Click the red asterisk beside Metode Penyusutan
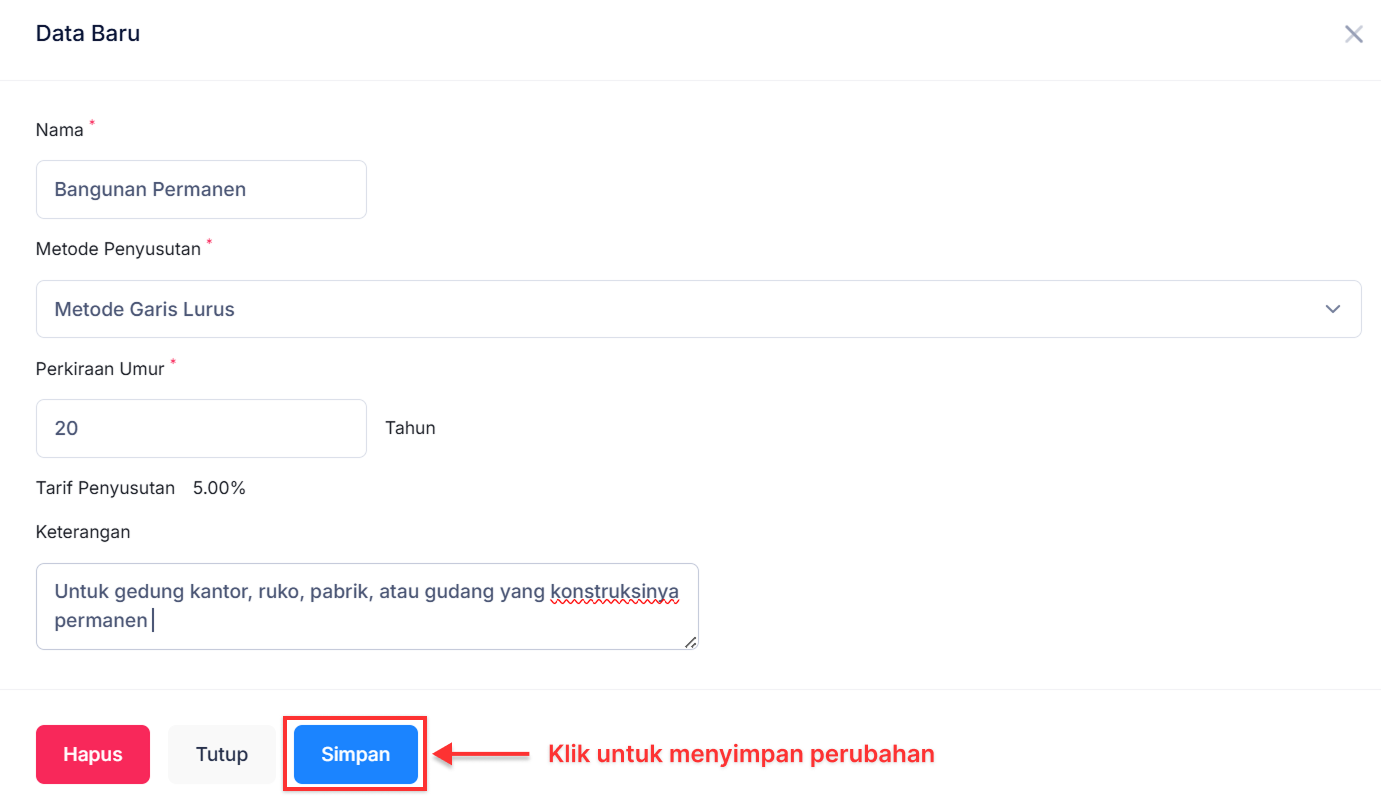 point(210,241)
